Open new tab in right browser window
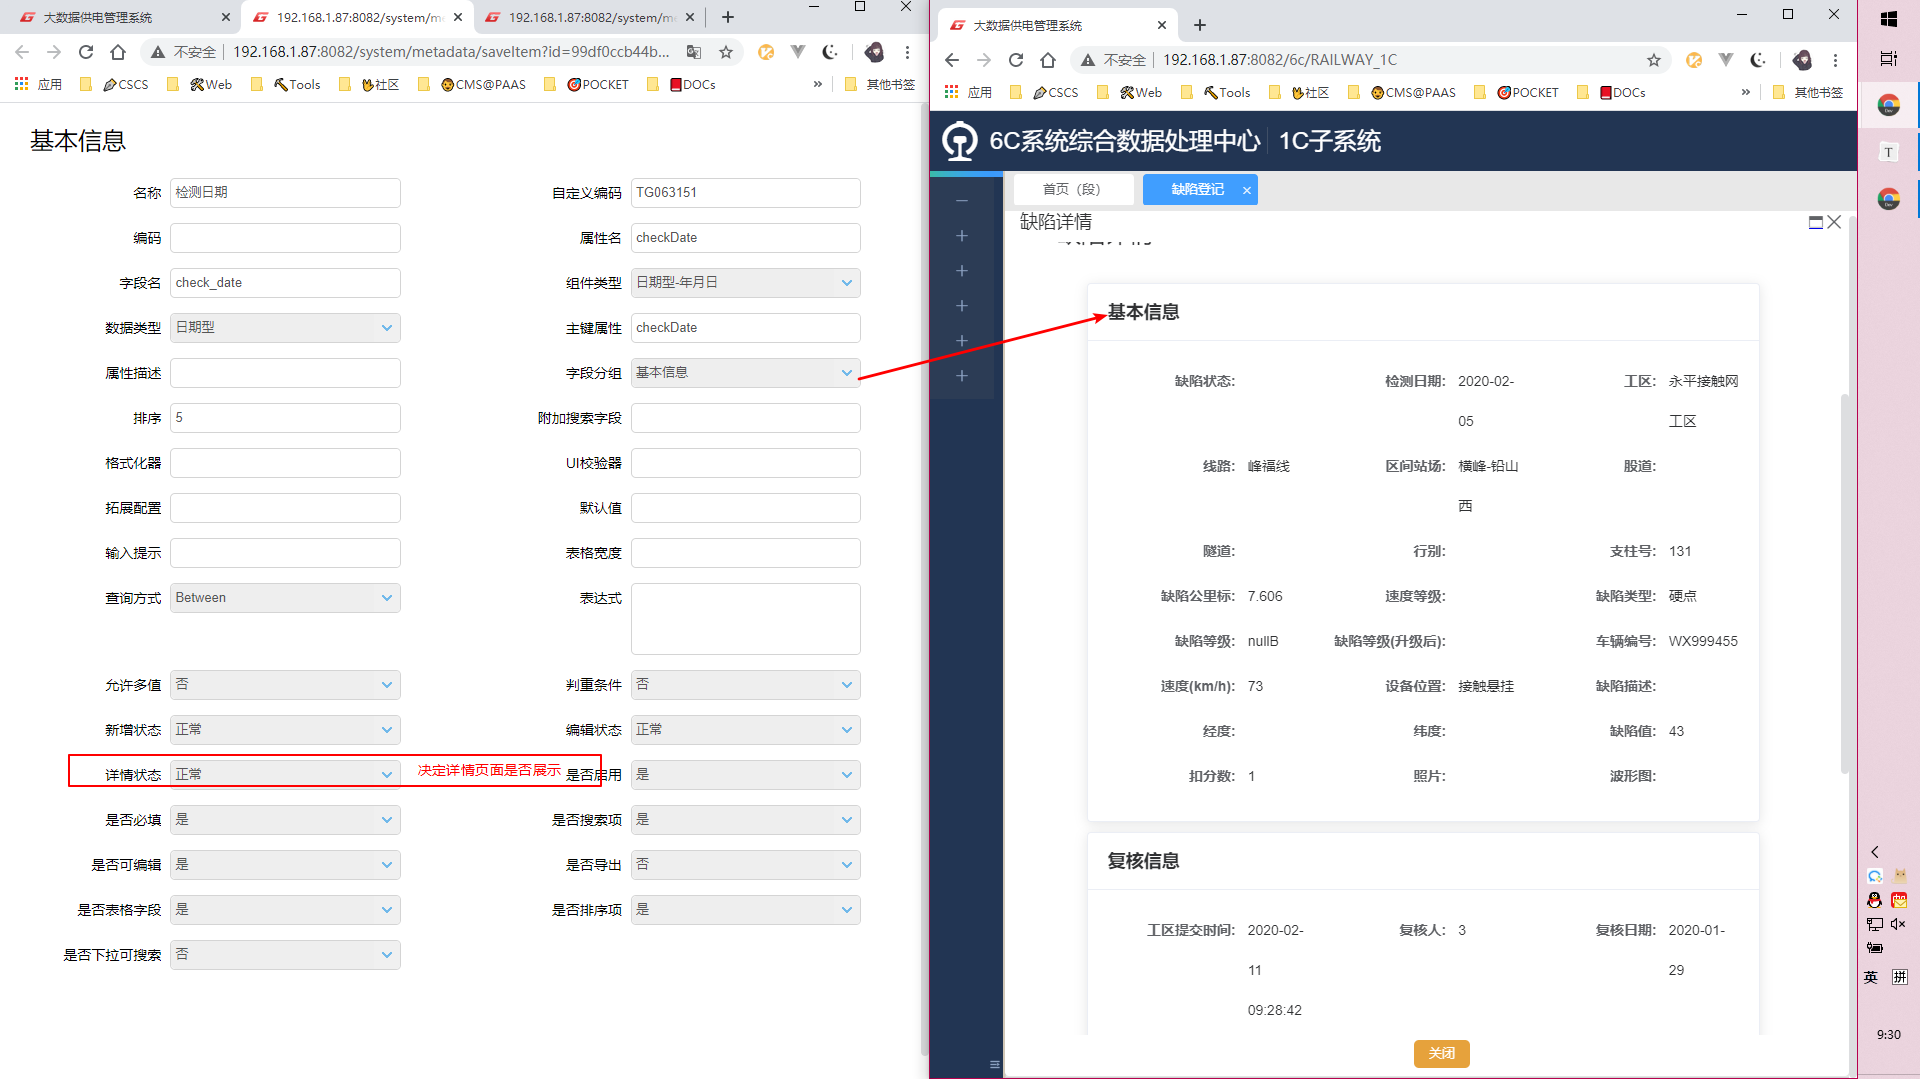Image resolution: width=1920 pixels, height=1079 pixels. pyautogui.click(x=1200, y=25)
